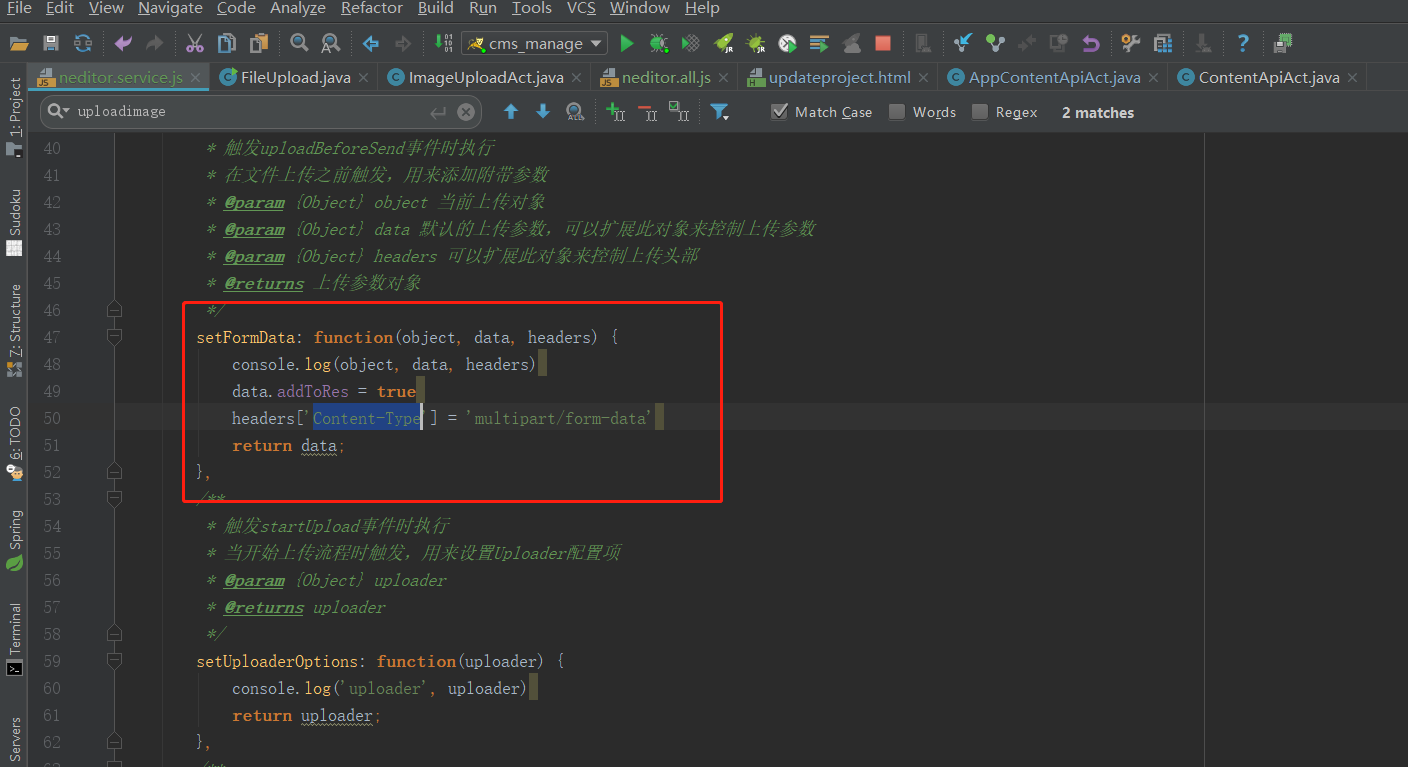
Task: Enable the Regex checkbox
Action: 980,112
